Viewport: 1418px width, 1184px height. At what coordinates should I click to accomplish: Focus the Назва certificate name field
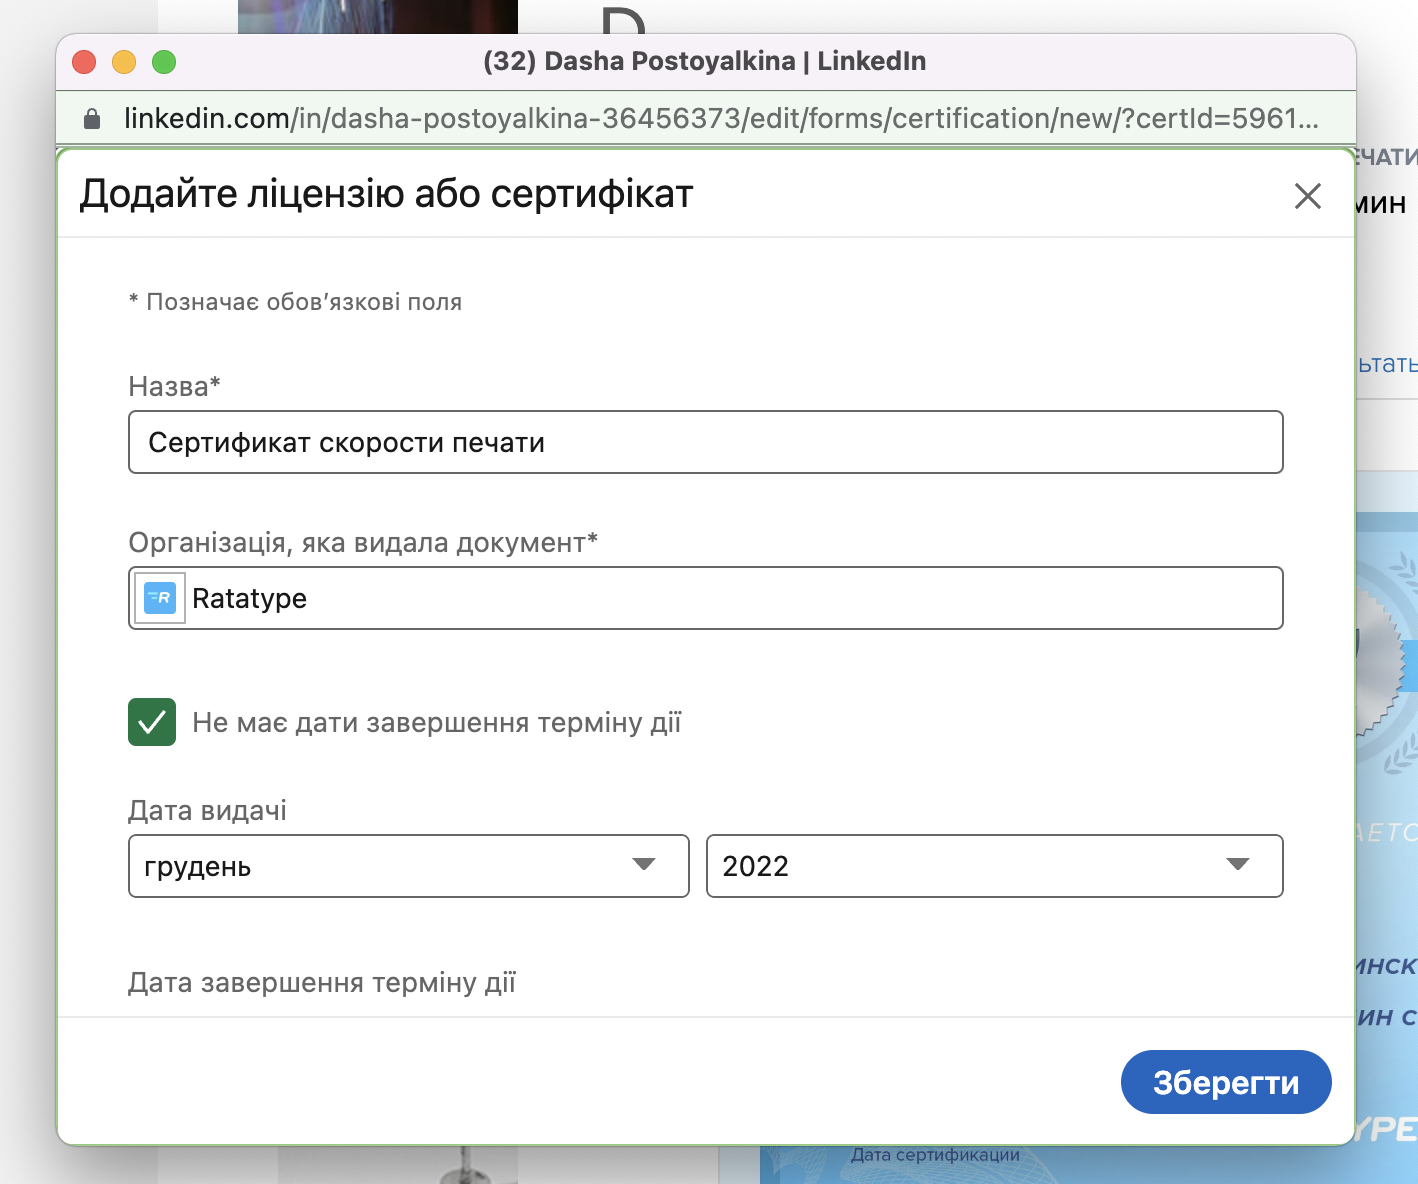pos(705,442)
